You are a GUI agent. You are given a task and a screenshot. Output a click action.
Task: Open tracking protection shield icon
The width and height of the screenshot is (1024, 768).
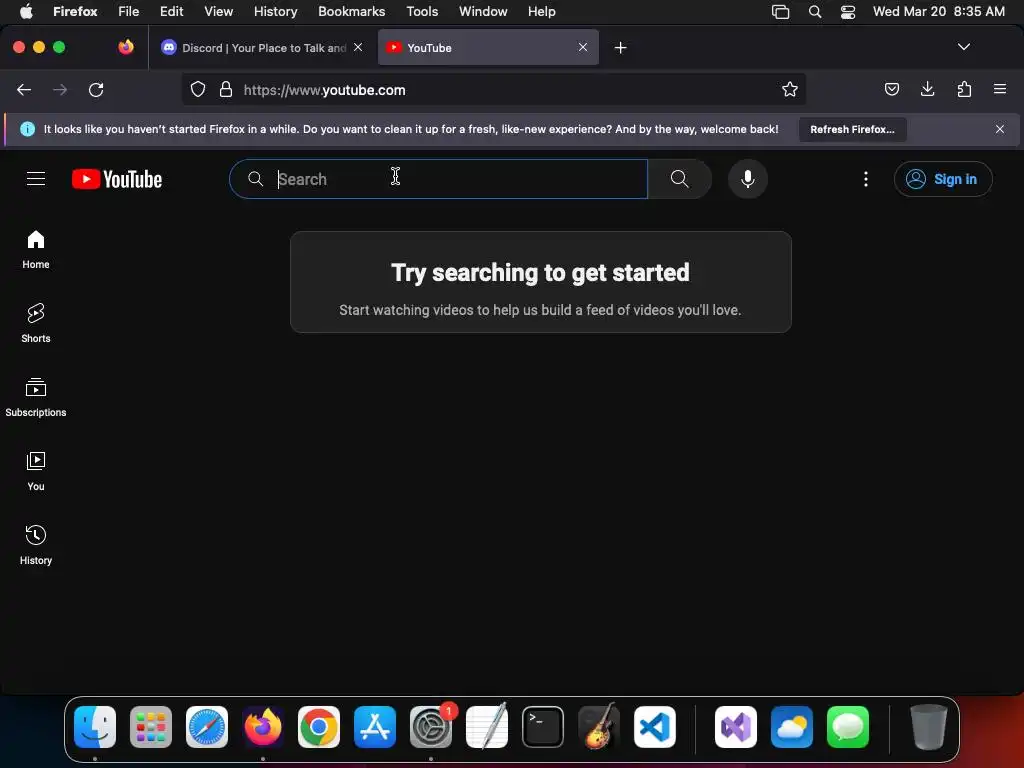pos(198,89)
